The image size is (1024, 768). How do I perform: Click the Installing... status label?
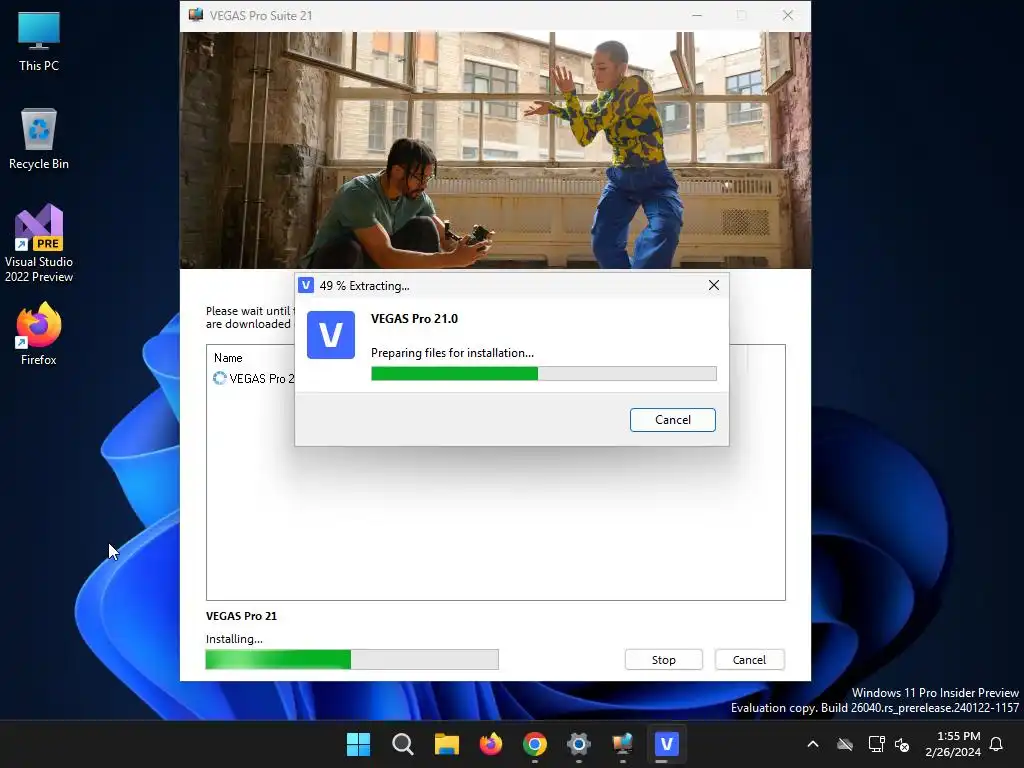click(x=234, y=639)
